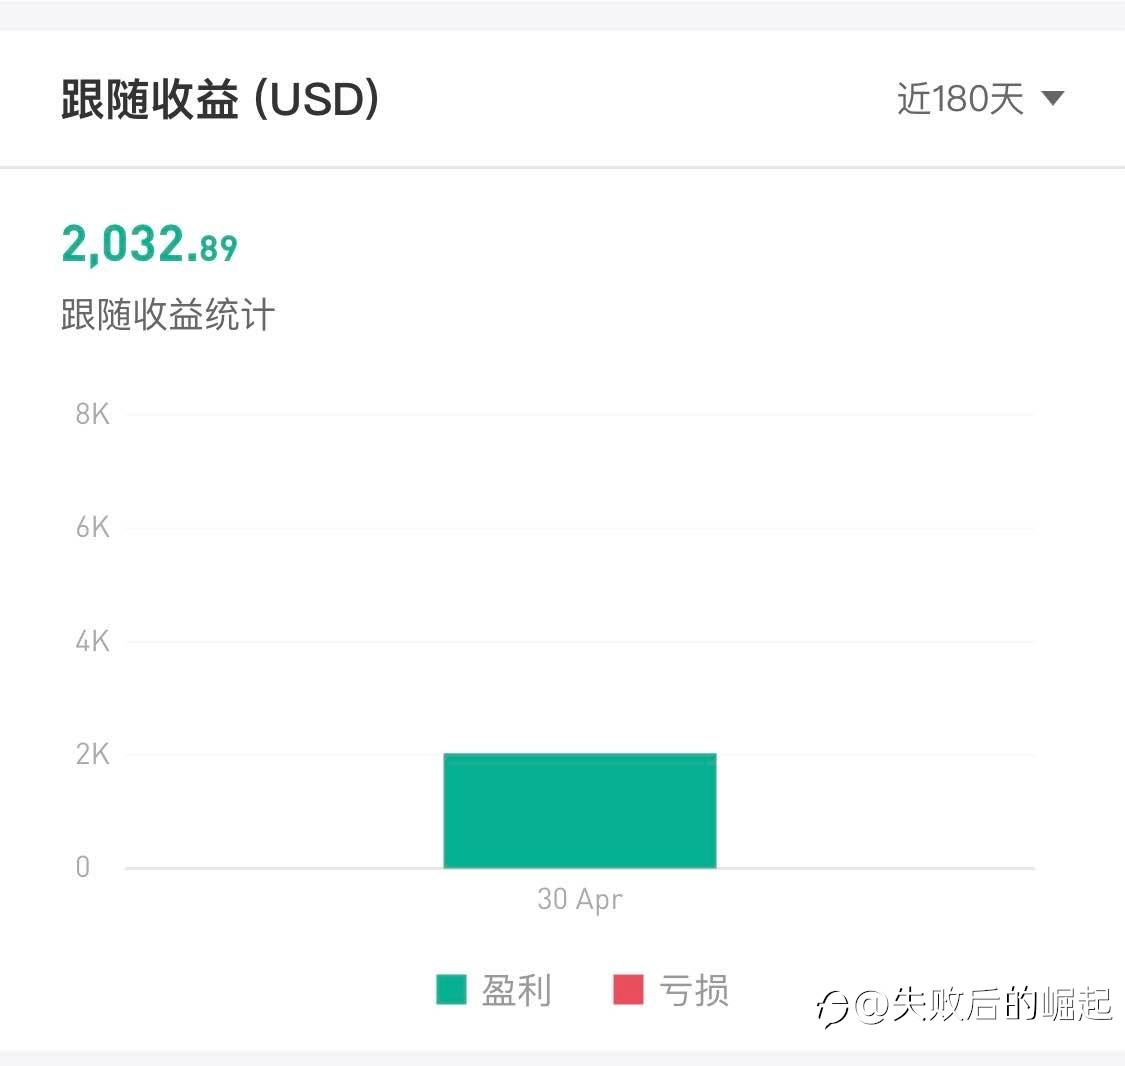Screen dimensions: 1125x1066
Task: Click the 2,032.89 total profit value
Action: 149,245
